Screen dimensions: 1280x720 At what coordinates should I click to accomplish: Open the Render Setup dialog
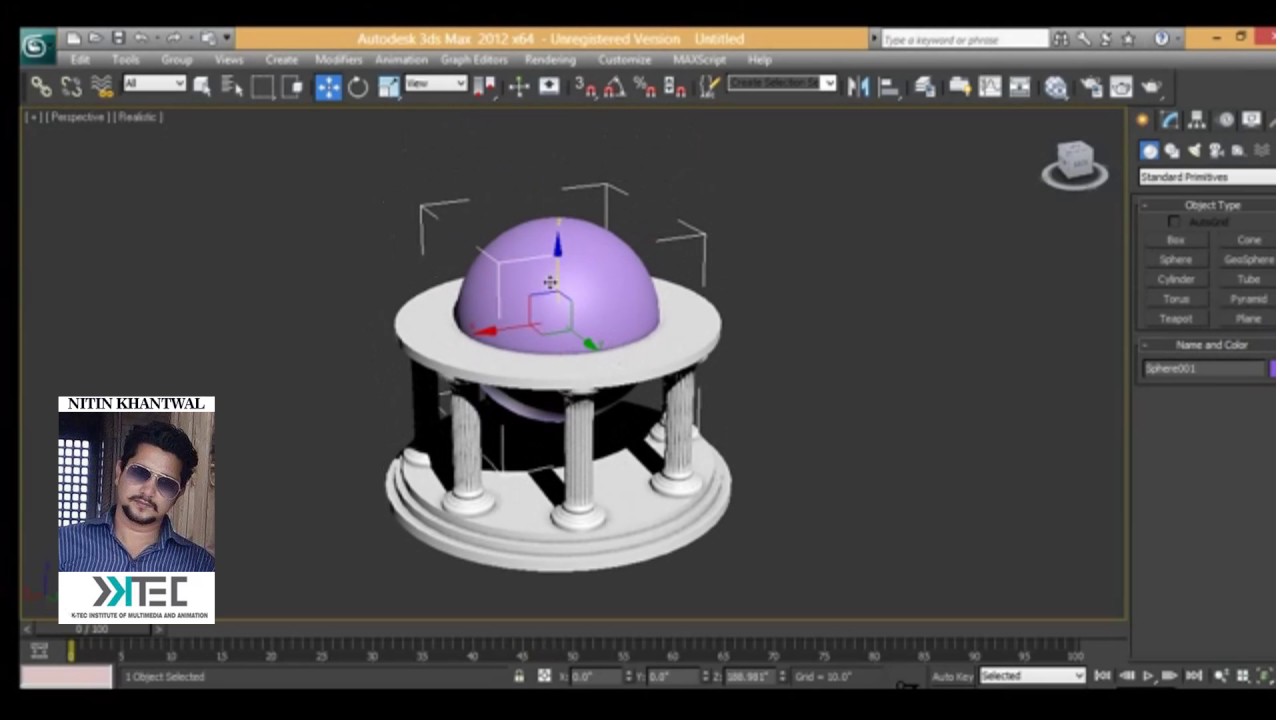(x=1091, y=87)
